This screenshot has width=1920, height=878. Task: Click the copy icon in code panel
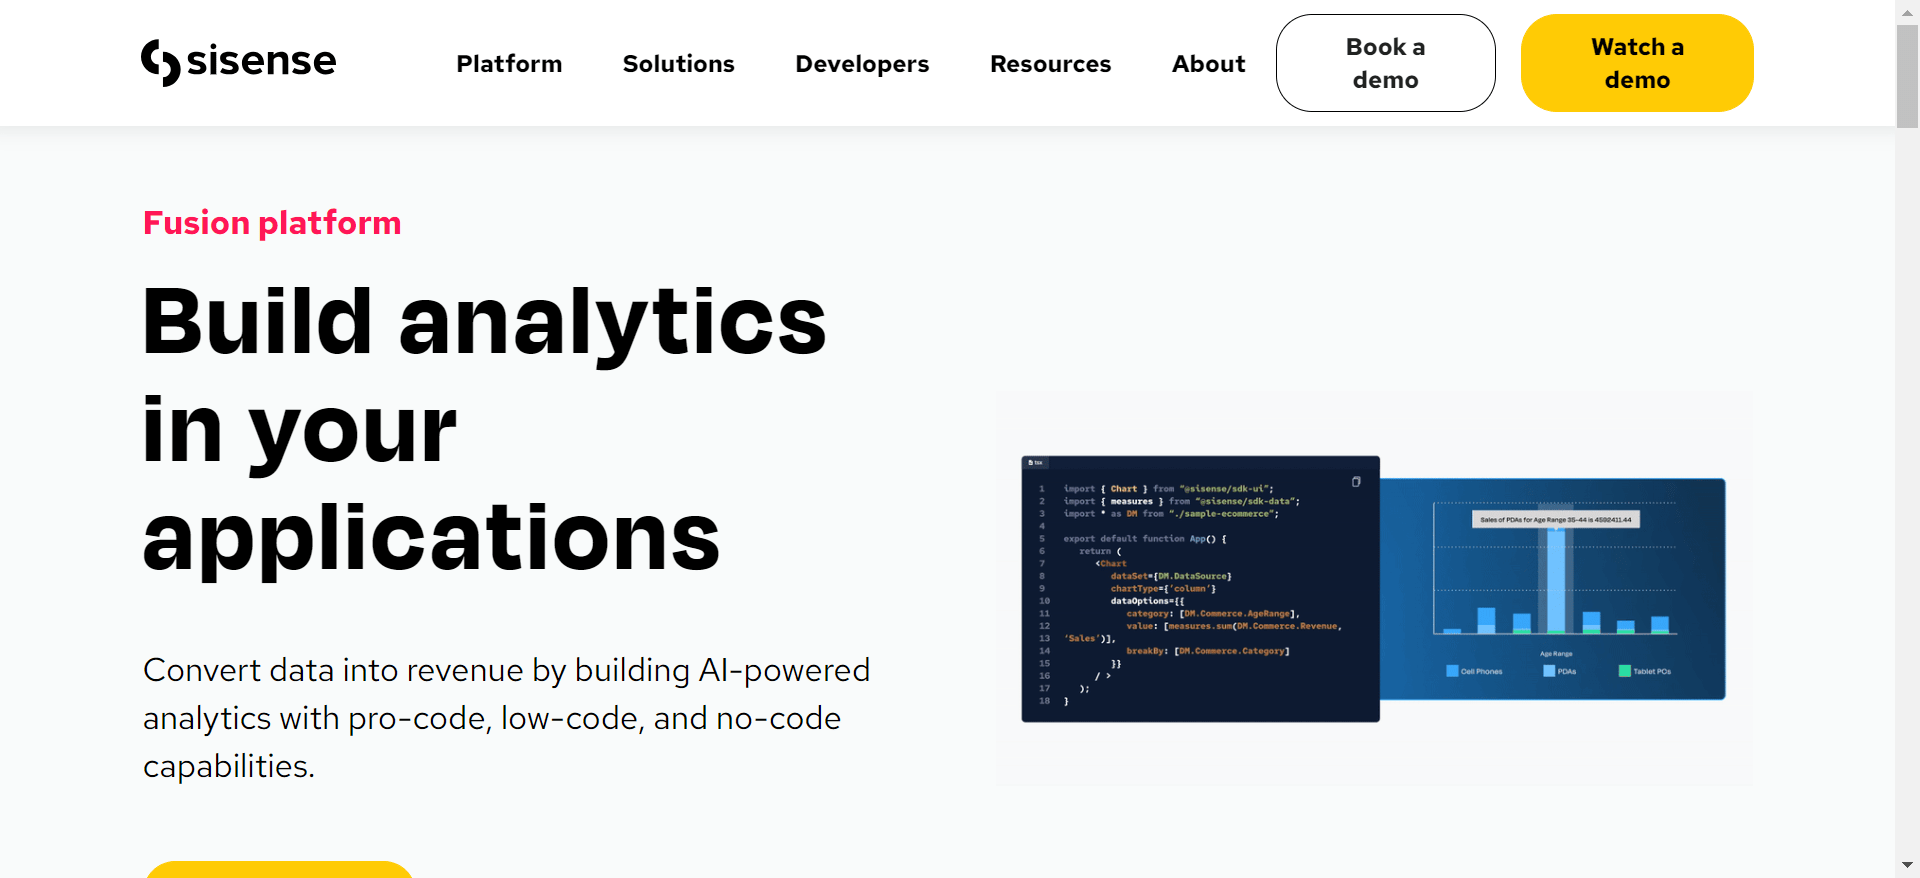pos(1356,482)
